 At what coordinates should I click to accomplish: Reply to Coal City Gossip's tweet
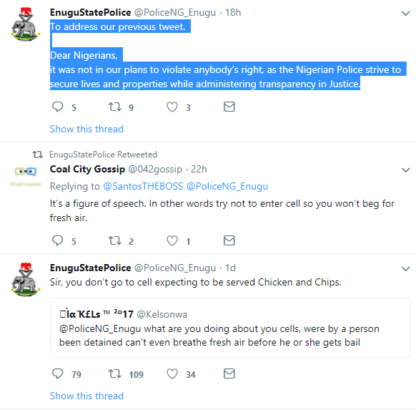(58, 240)
